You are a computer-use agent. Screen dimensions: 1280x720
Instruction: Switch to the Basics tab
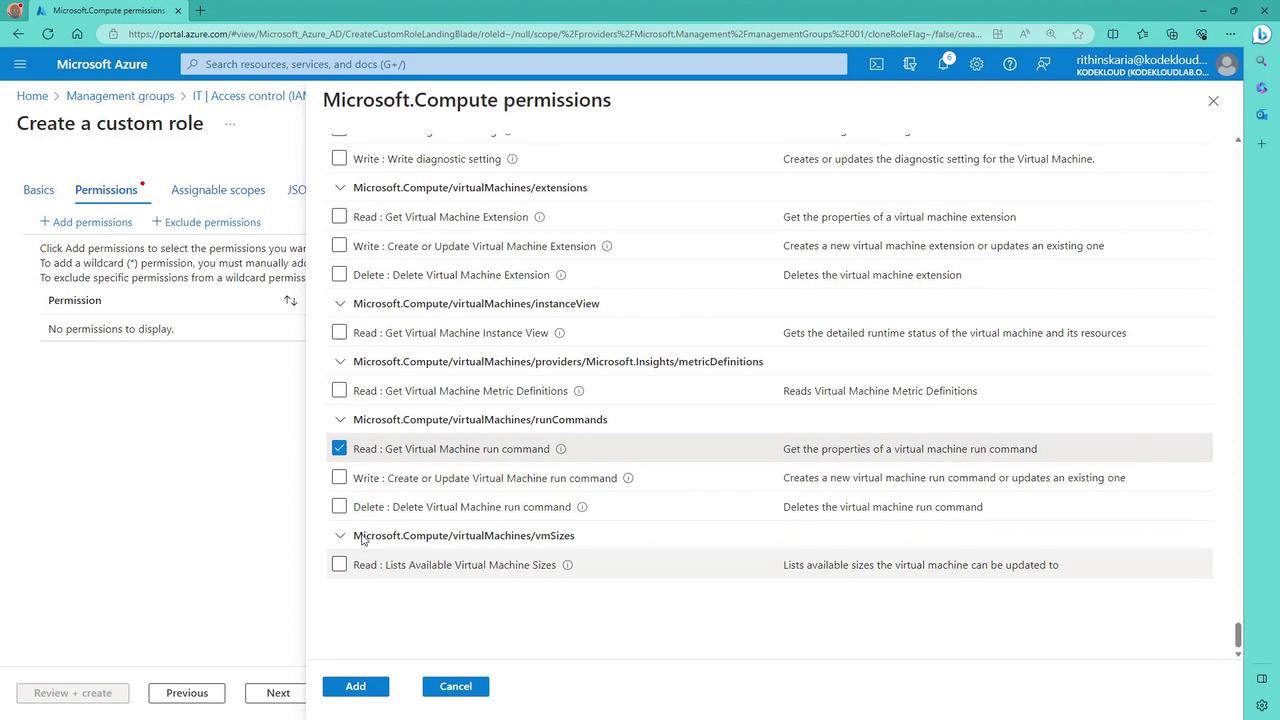[38, 190]
